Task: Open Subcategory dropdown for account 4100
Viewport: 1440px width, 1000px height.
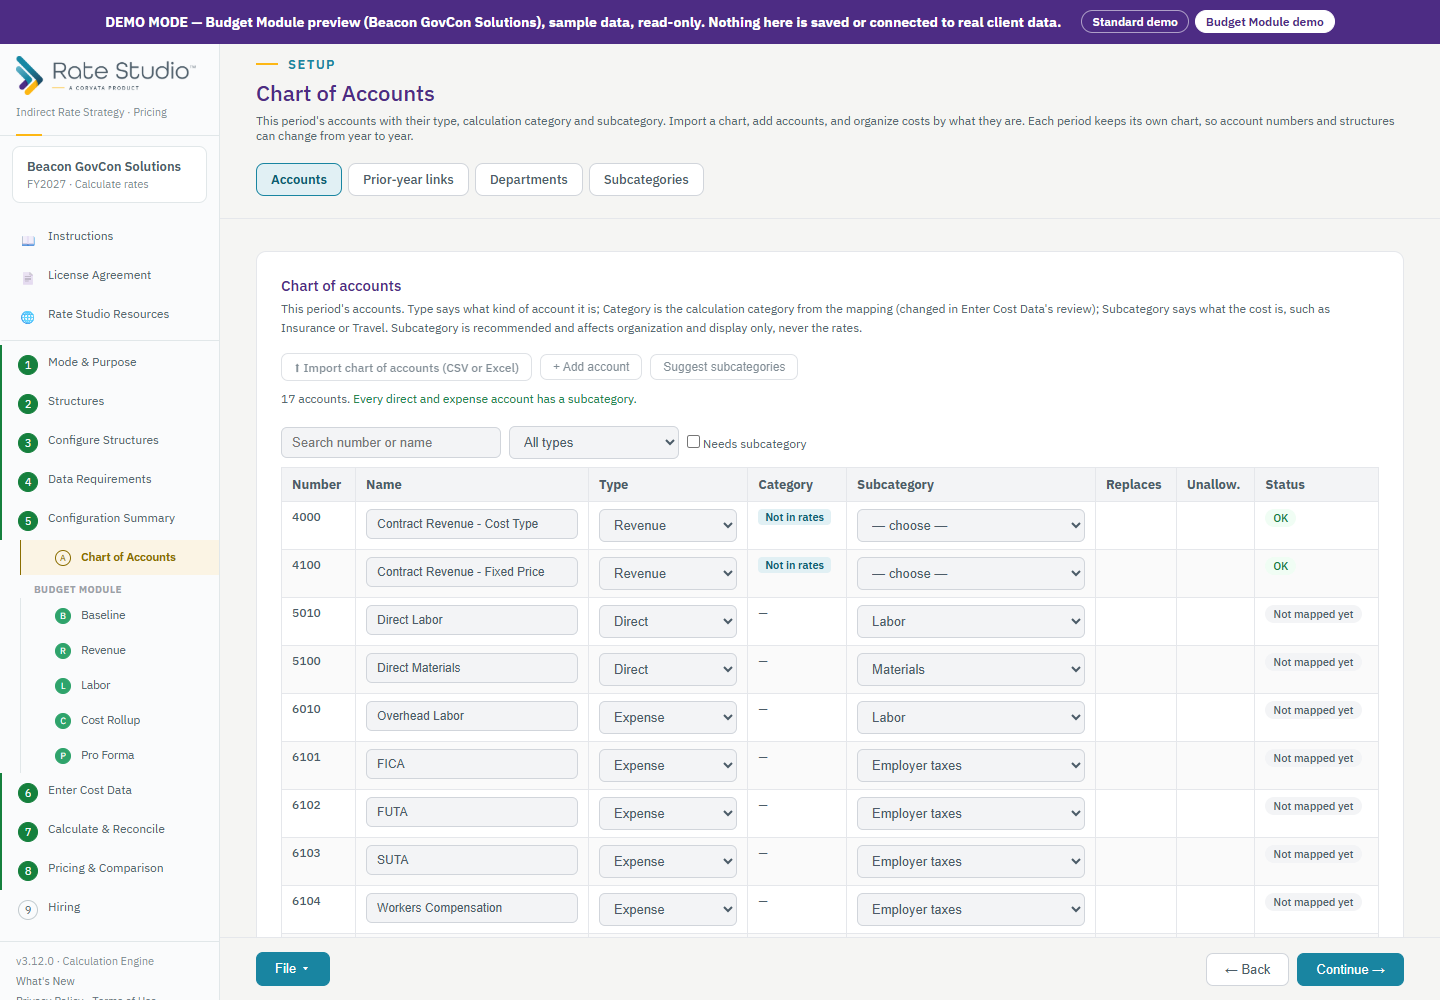Action: click(971, 573)
